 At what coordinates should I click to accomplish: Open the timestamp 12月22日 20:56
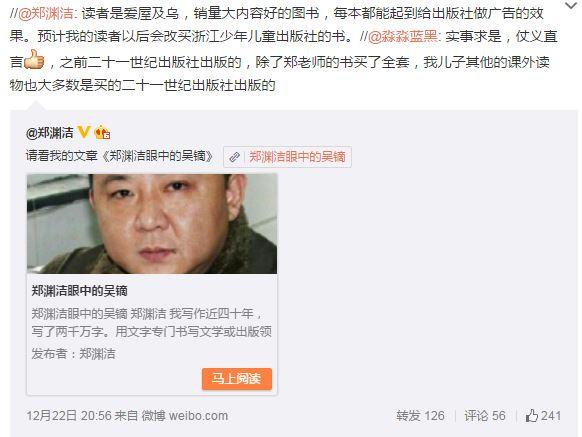(69, 415)
